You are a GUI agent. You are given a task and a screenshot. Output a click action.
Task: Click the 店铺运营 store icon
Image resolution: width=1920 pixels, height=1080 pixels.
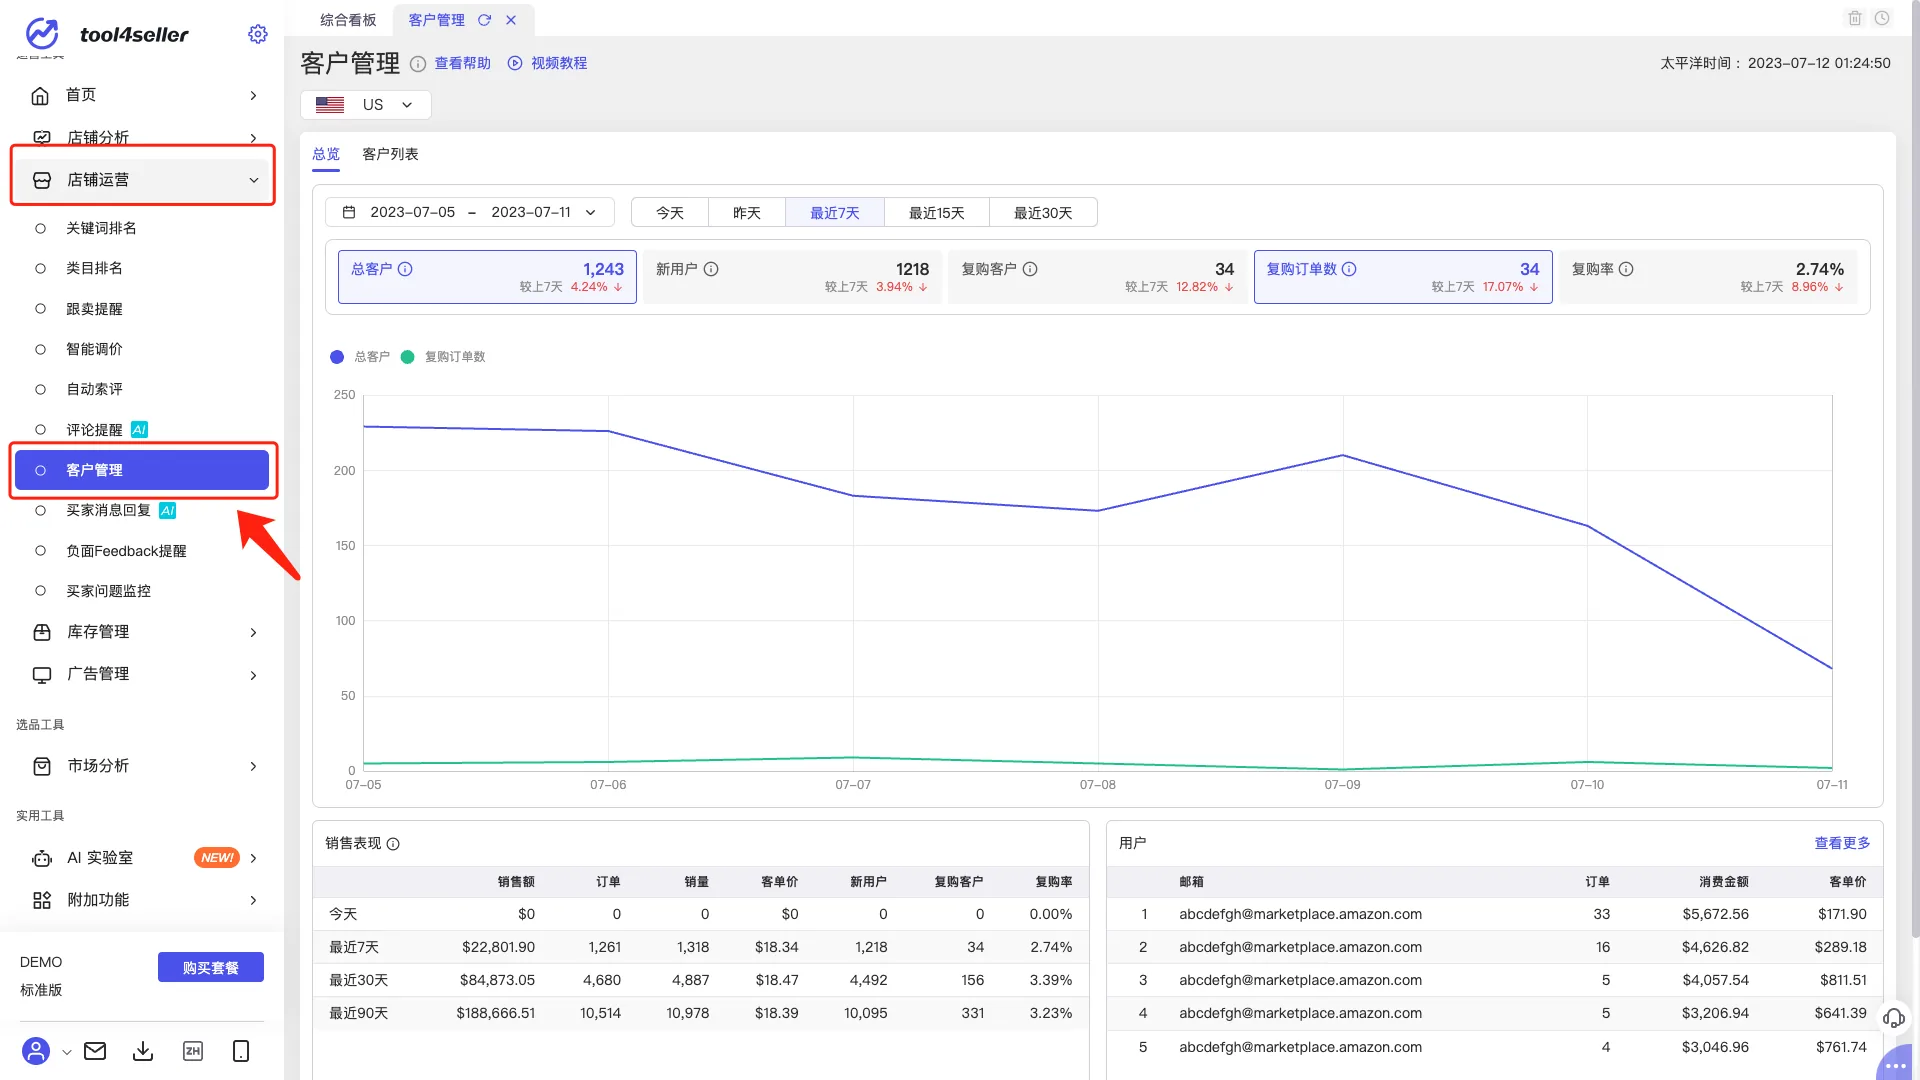point(42,180)
